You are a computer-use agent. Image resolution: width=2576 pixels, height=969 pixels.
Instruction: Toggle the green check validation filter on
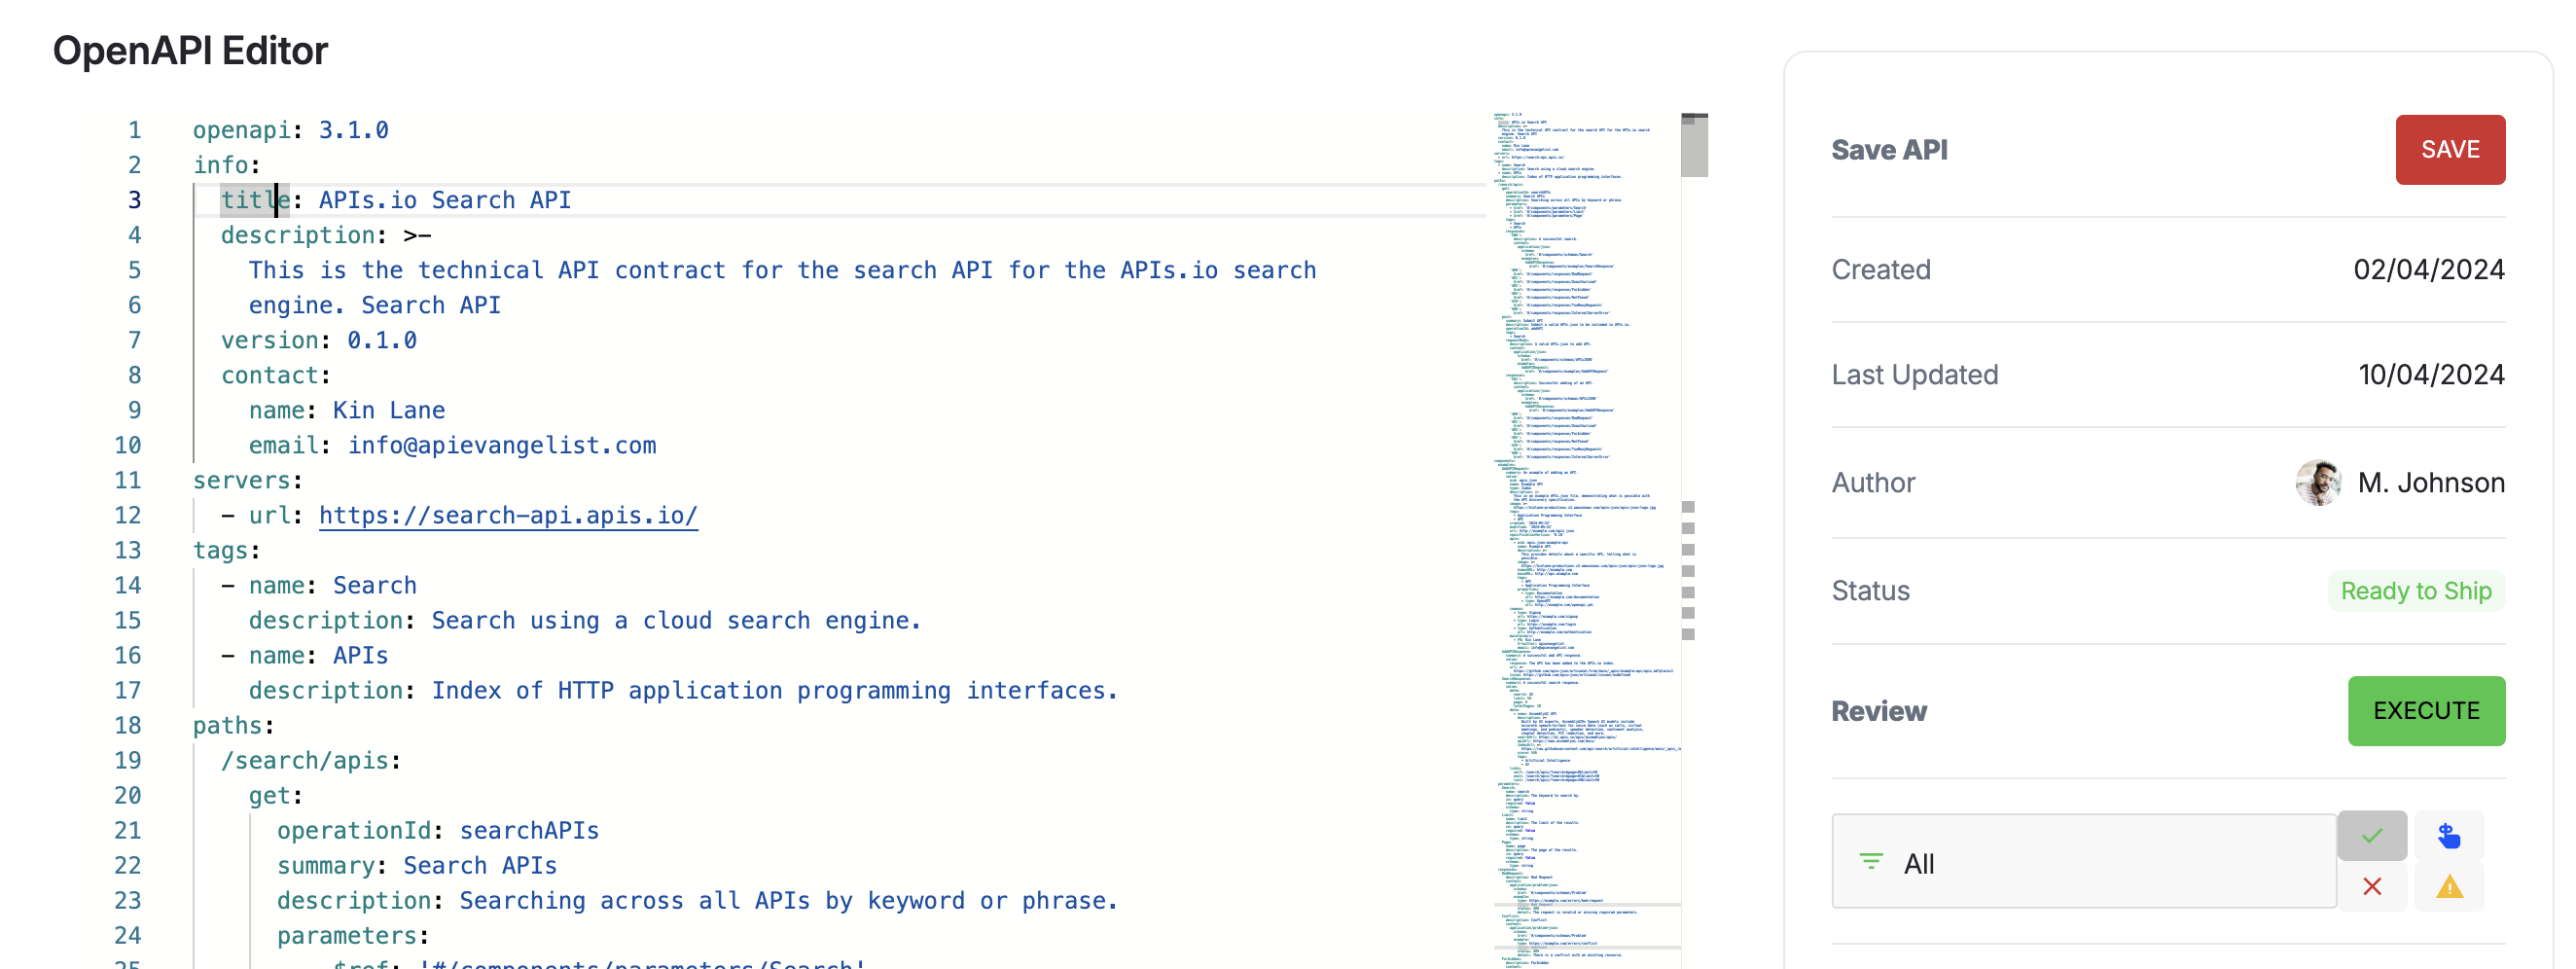pos(2372,836)
